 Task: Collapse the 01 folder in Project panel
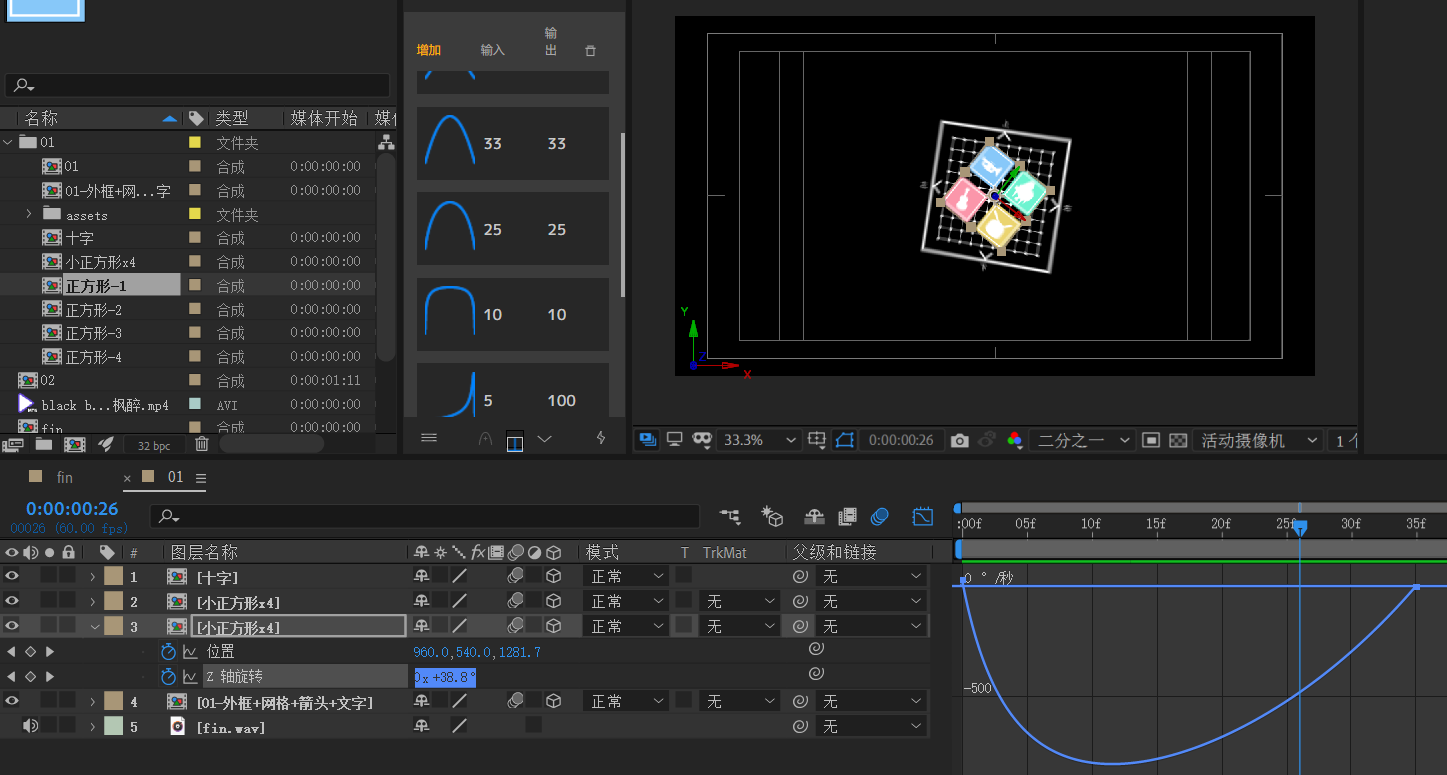(x=8, y=143)
